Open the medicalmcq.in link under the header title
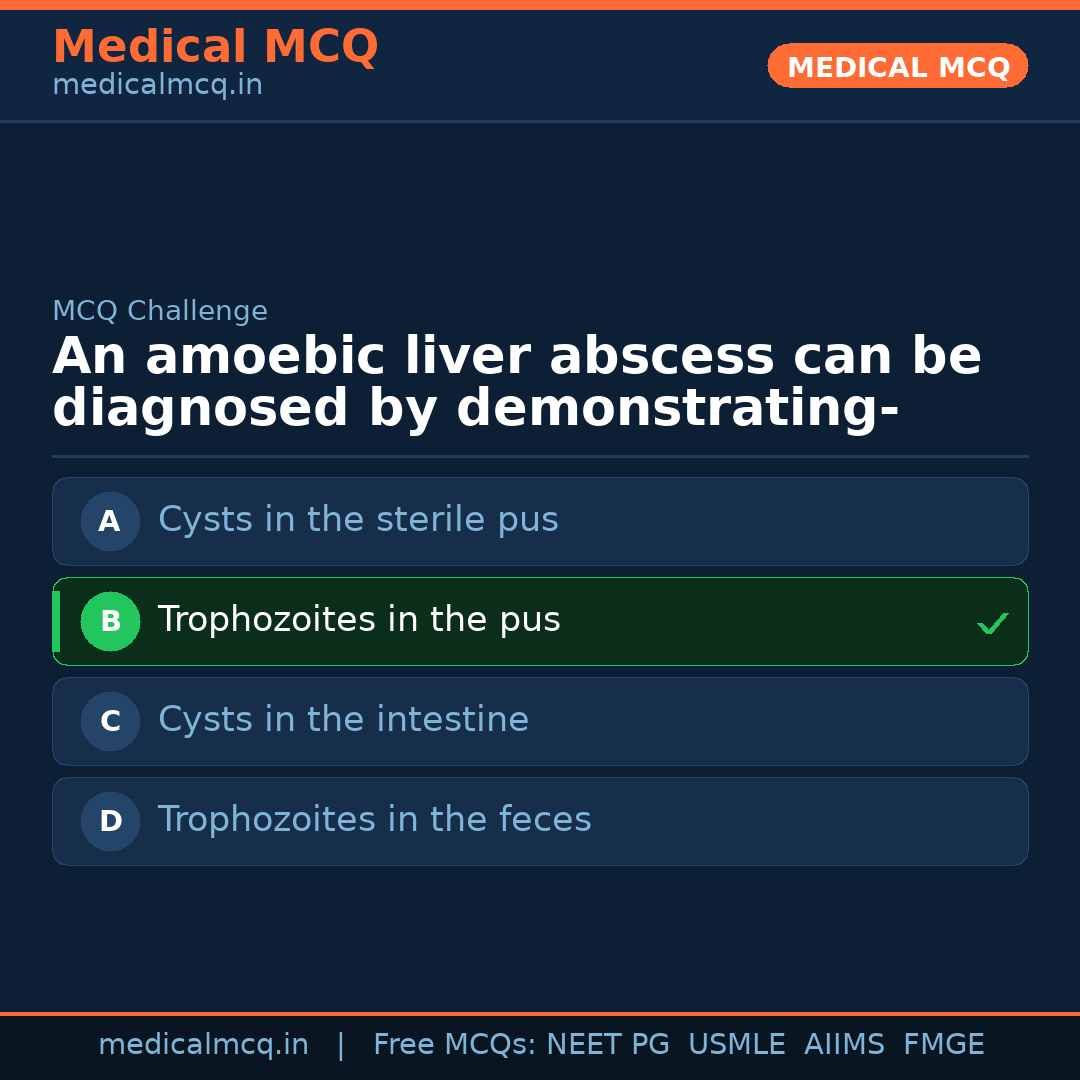1080x1080 pixels. point(157,86)
